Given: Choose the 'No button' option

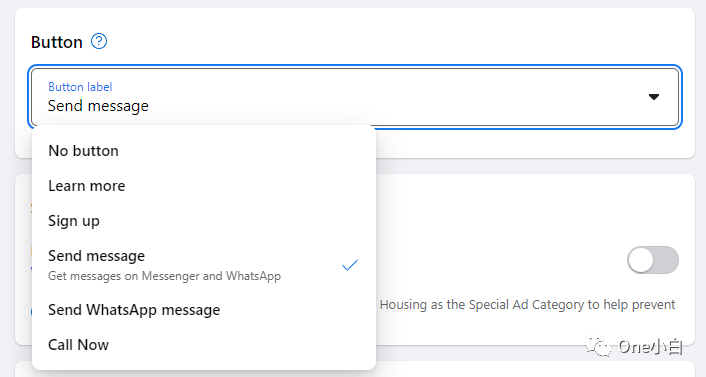Looking at the screenshot, I should 204,150.
